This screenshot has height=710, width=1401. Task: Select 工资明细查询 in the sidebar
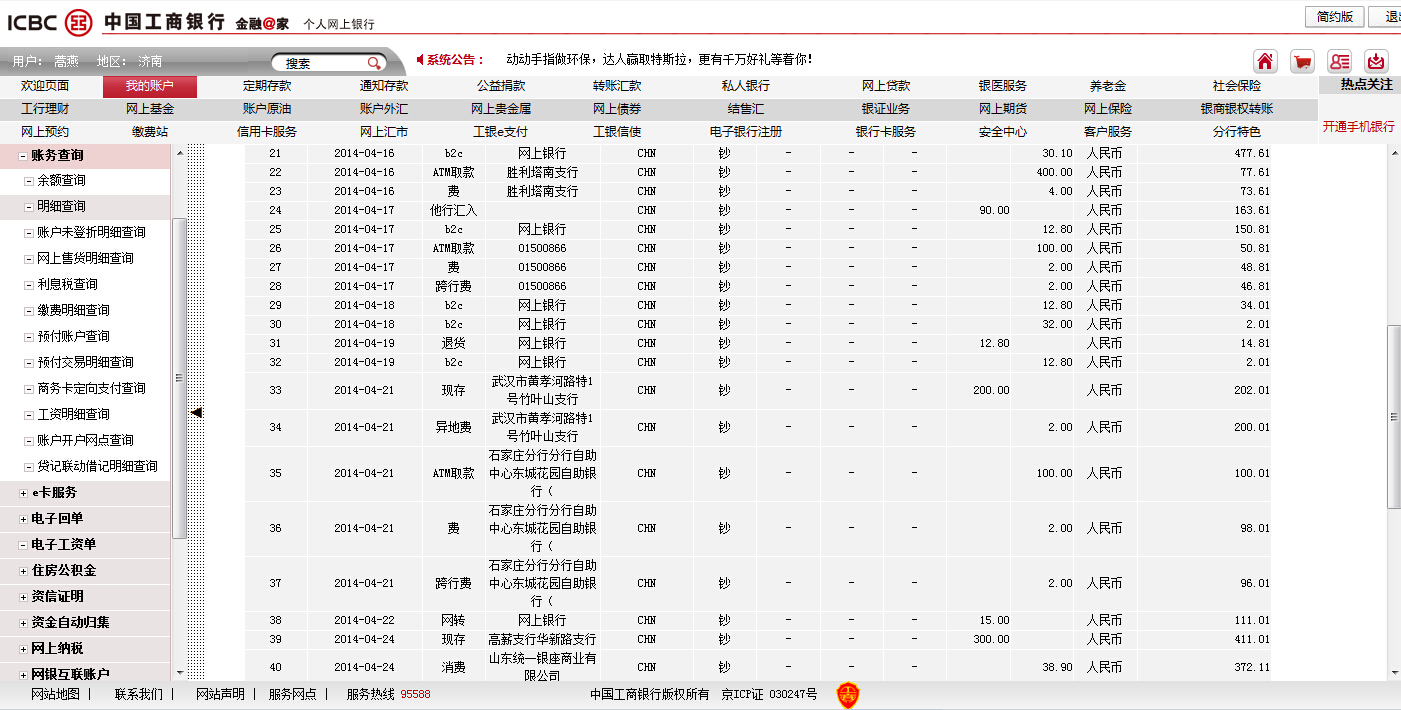[x=73, y=415]
